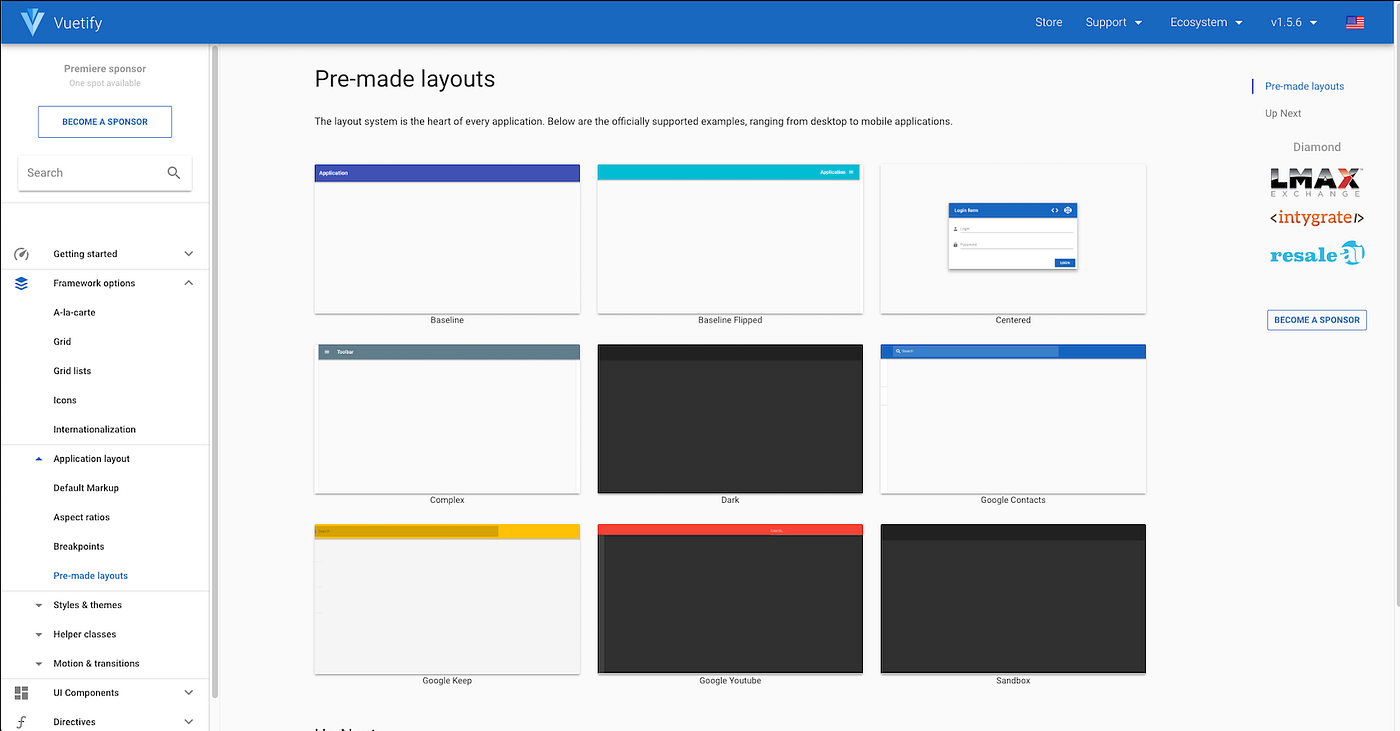Click the LMAX Exchange sponsor logo
Image resolution: width=1400 pixels, height=731 pixels.
[1316, 183]
